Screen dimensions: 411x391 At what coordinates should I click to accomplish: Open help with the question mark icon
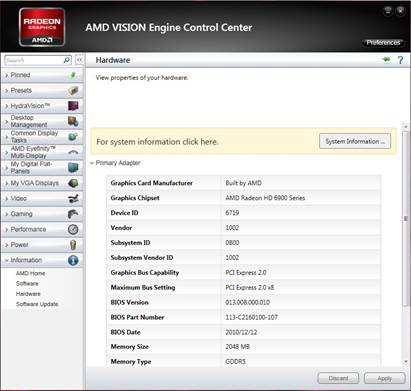(400, 60)
